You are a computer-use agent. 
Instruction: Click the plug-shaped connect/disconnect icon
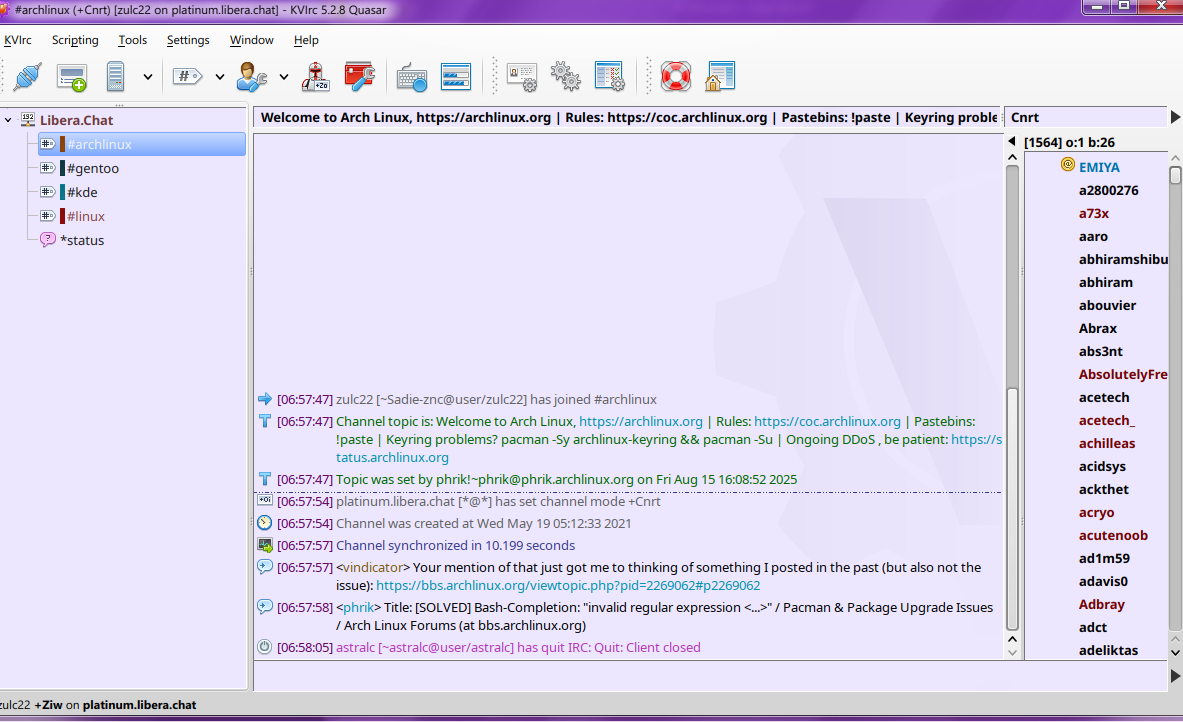pos(27,76)
